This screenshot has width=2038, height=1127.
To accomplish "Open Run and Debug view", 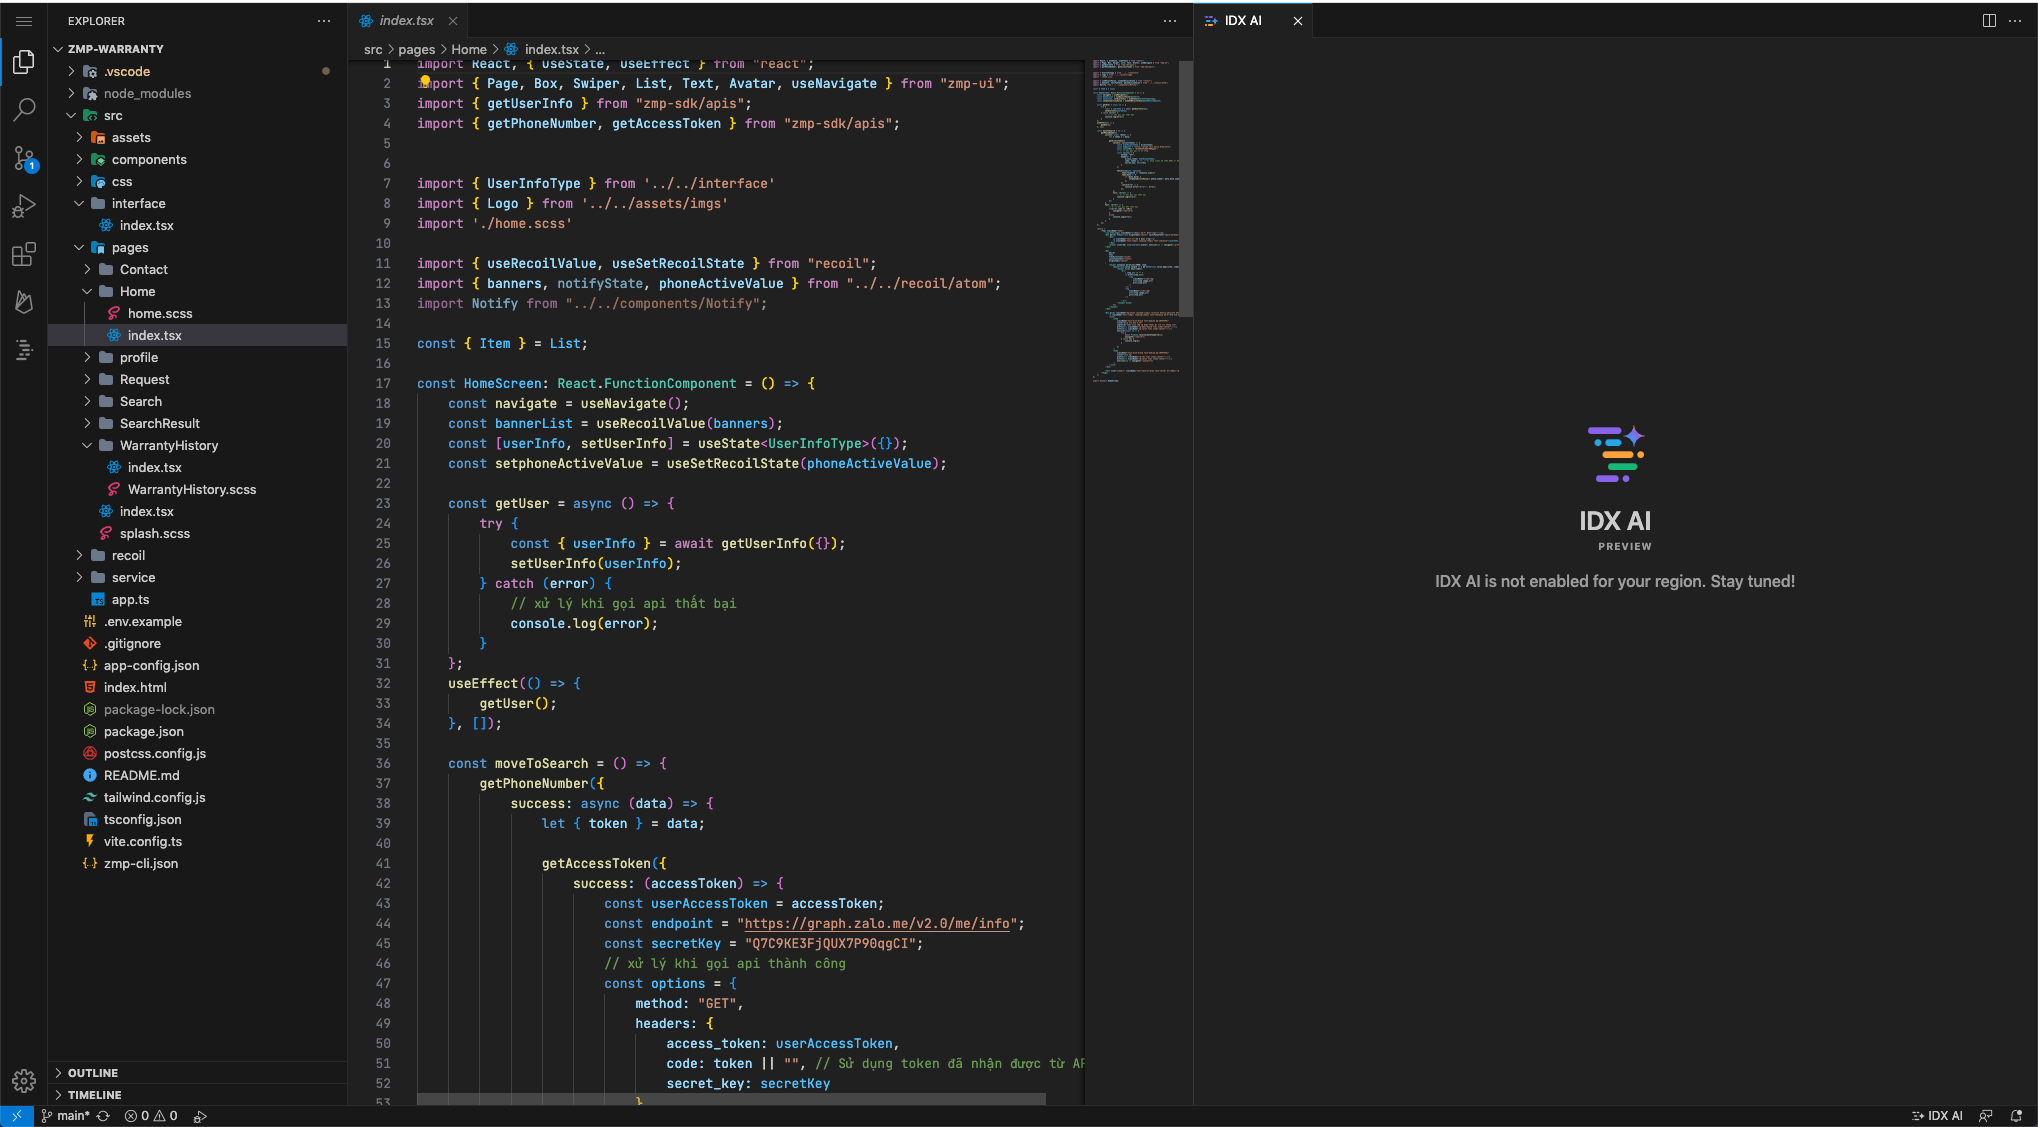I will [x=24, y=206].
